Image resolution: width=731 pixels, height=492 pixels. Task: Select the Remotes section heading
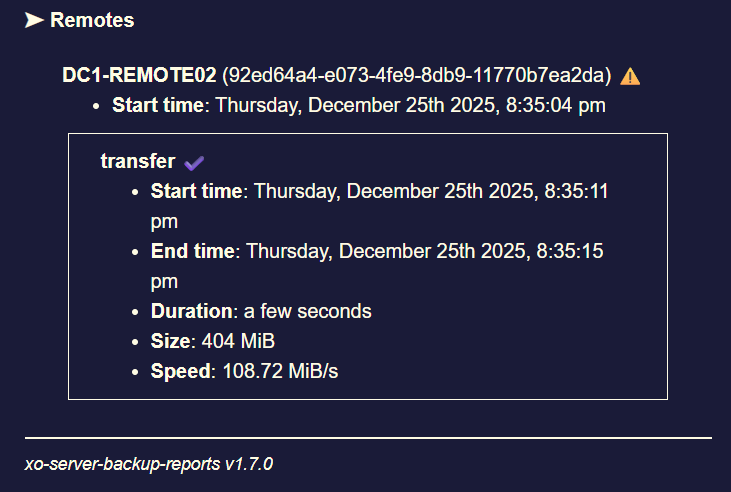click(92, 20)
